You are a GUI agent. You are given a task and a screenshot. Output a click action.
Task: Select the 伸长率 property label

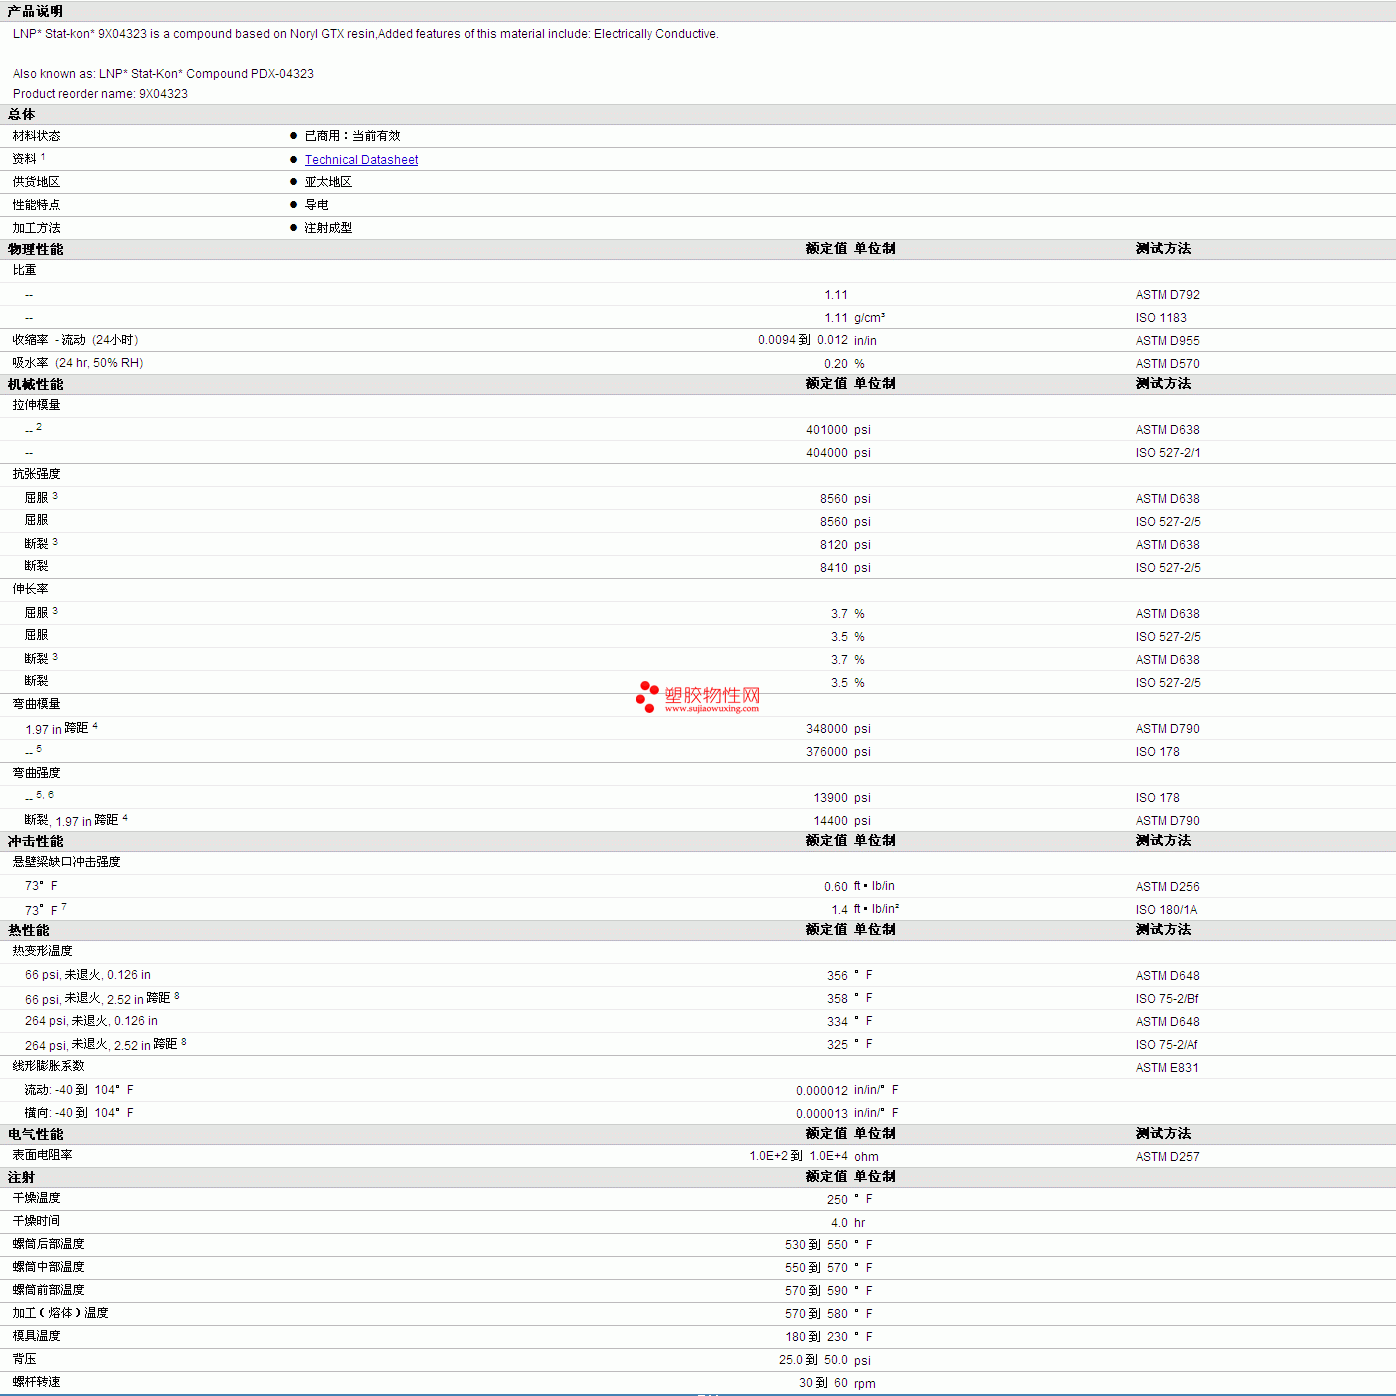tap(30, 589)
